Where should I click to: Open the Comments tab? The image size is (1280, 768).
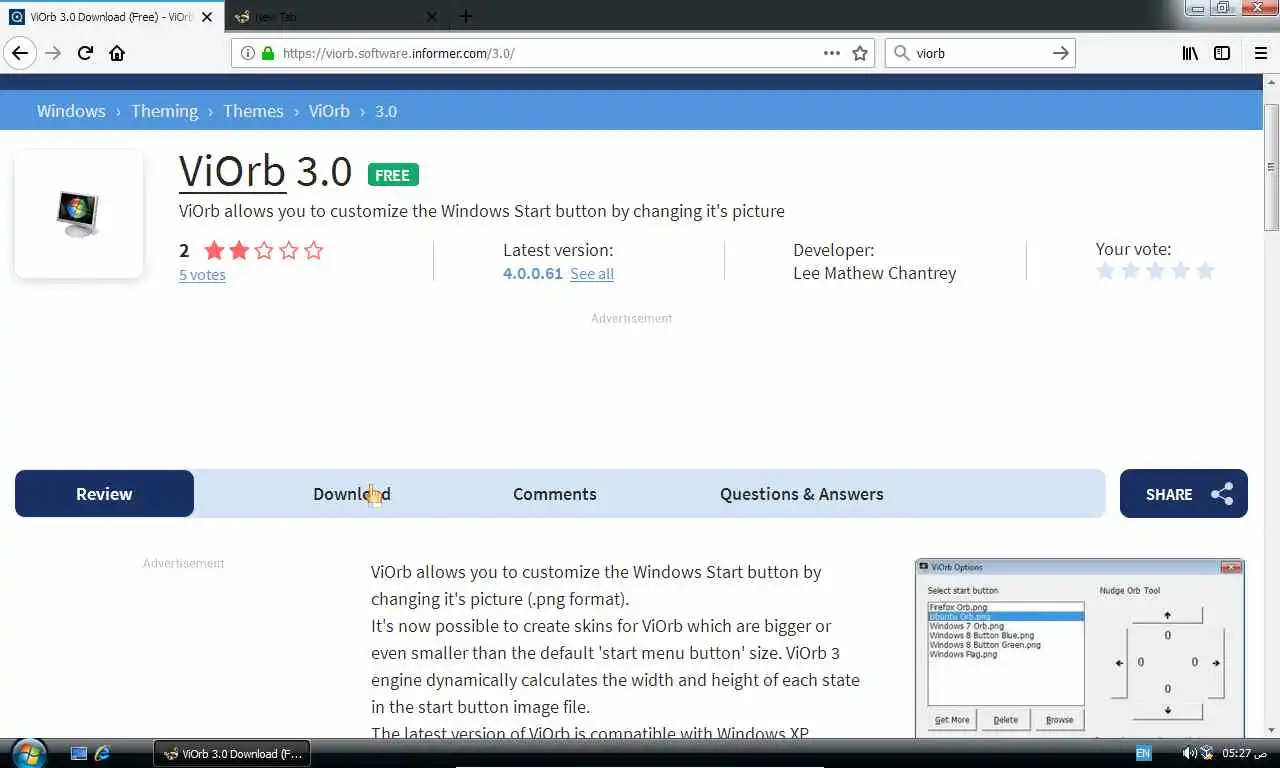tap(555, 494)
